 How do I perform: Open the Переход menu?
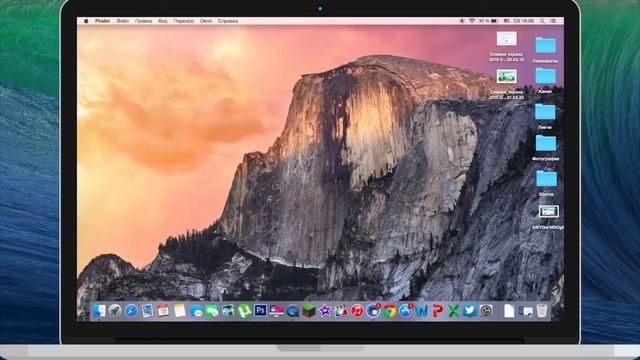click(x=184, y=21)
